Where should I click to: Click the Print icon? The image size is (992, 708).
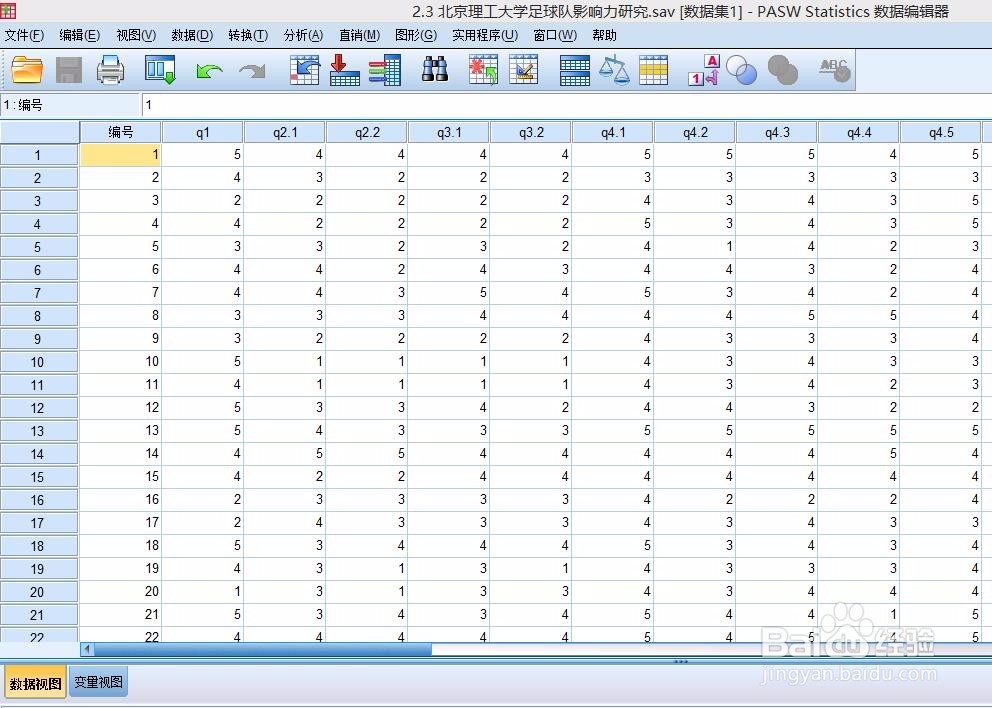(x=111, y=70)
